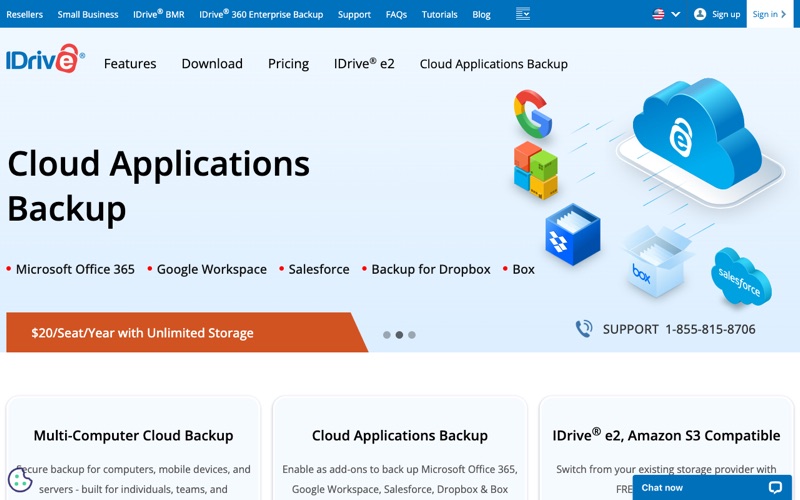Click the Microsoft Office cubes graphic
The image size is (800, 500).
[x=536, y=170]
